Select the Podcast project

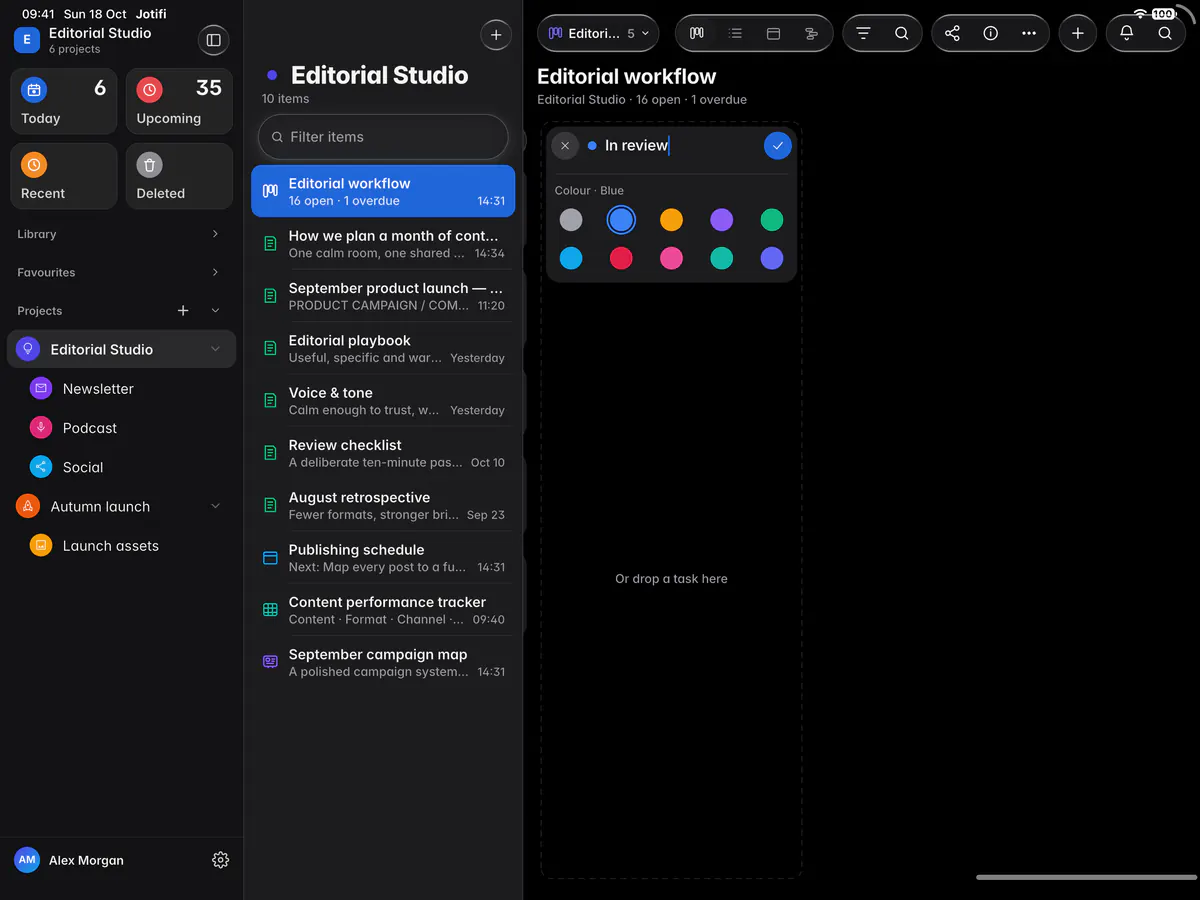coord(122,428)
